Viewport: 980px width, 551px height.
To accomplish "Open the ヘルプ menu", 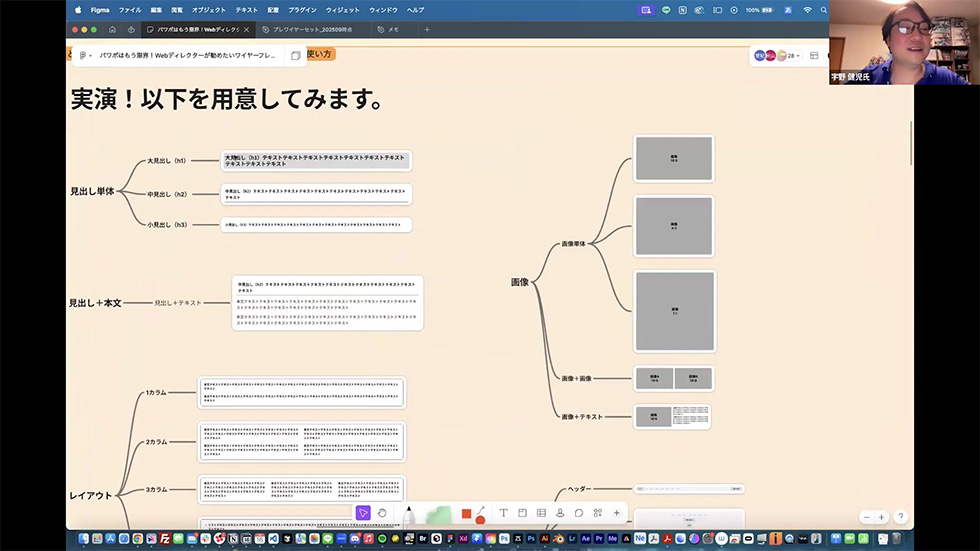I will 416,10.
